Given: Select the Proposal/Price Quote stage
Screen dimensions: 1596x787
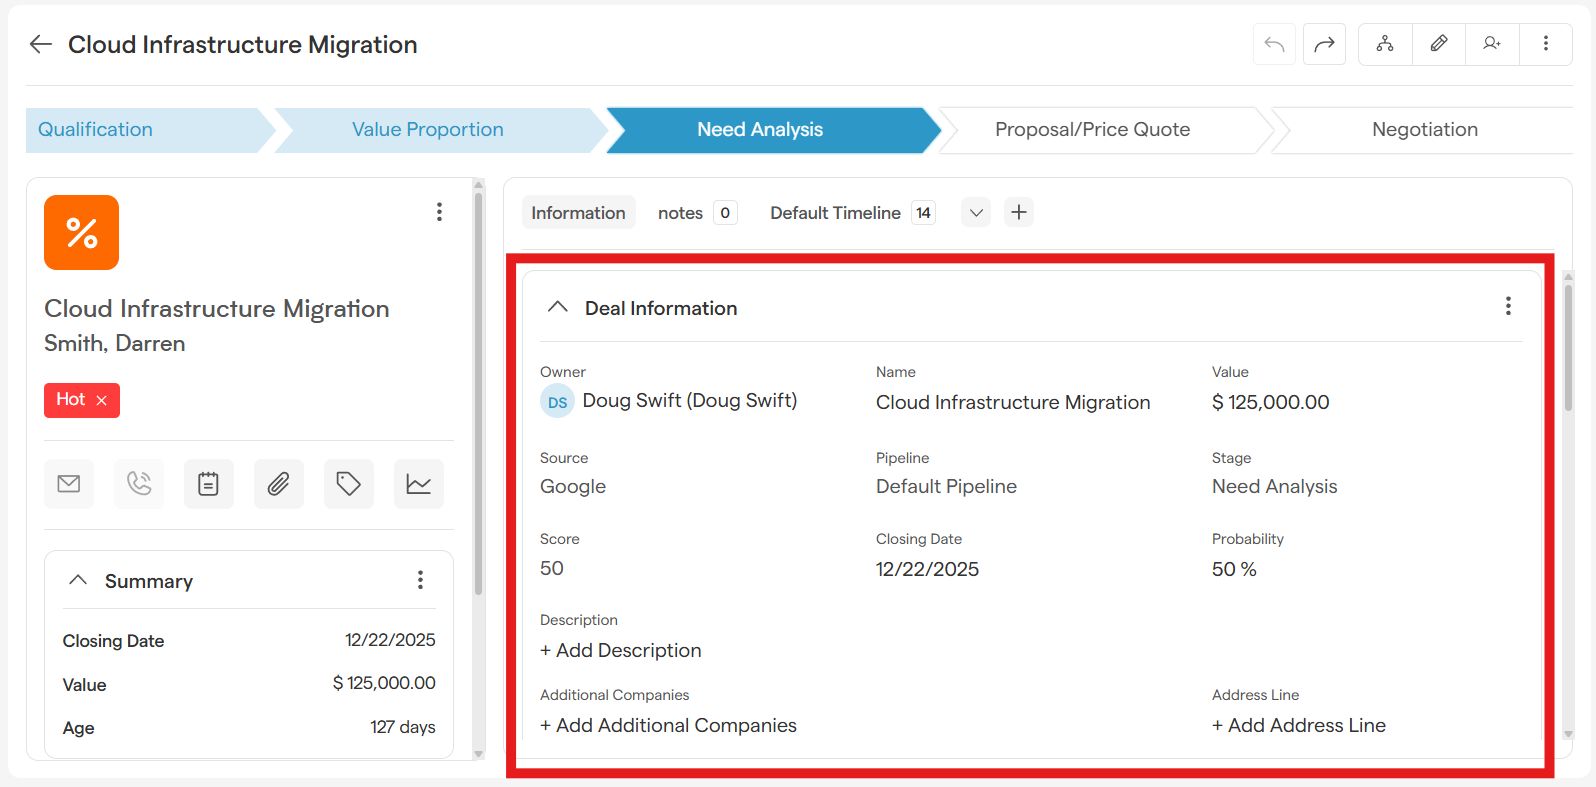Looking at the screenshot, I should [x=1092, y=130].
